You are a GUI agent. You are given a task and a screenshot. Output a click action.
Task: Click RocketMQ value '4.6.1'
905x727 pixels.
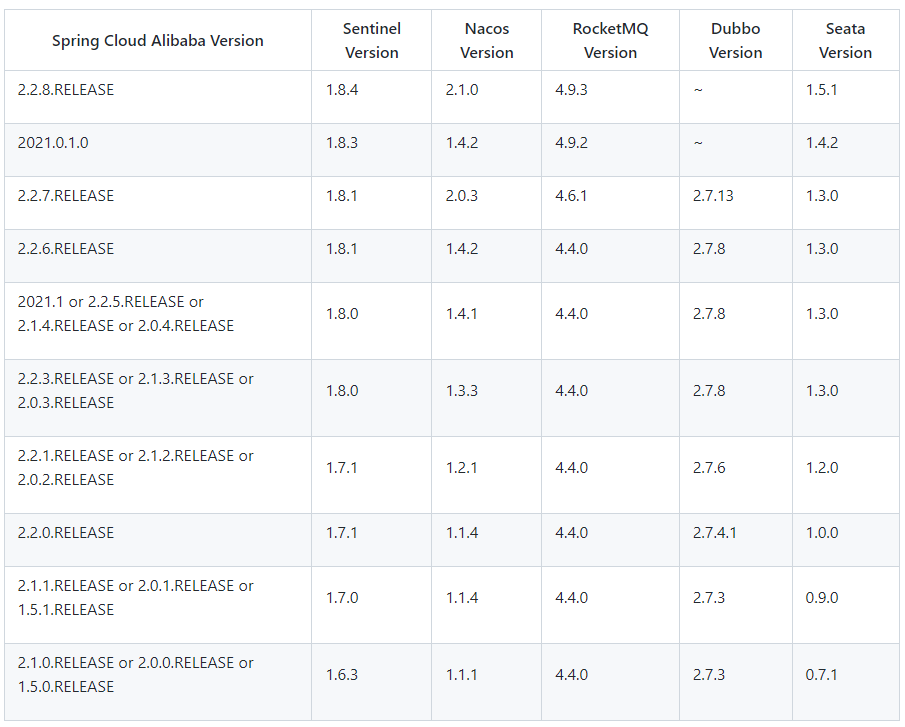pyautogui.click(x=571, y=196)
